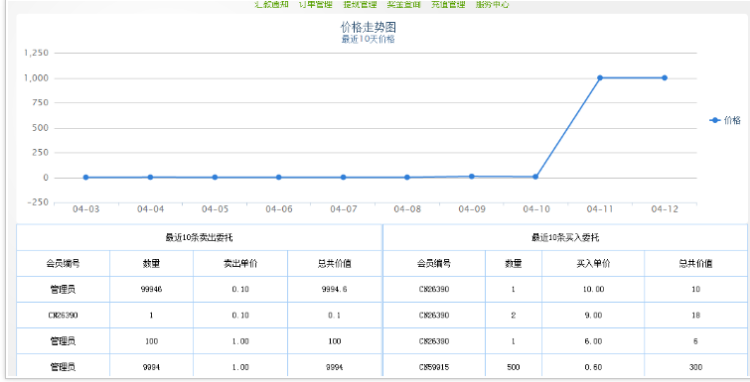Select the 04-11 data point on chart
Screen dimensions: 750x382
point(600,78)
